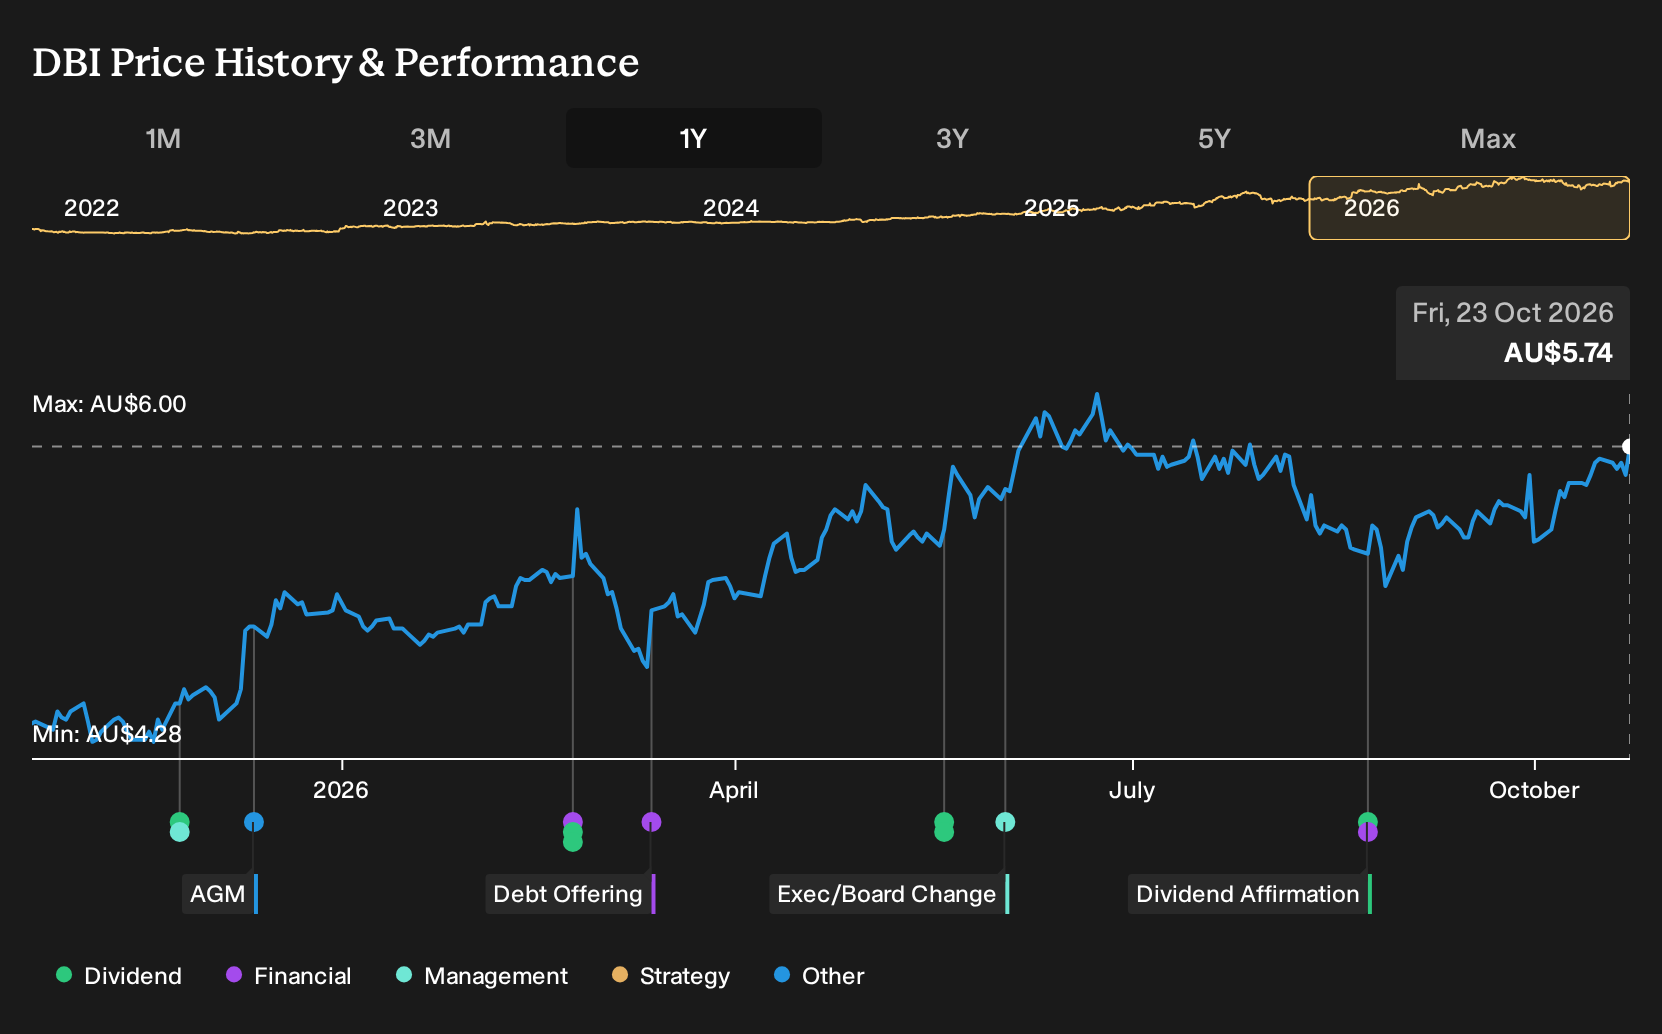
Task: Toggle the Management legend filter
Action: (482, 975)
